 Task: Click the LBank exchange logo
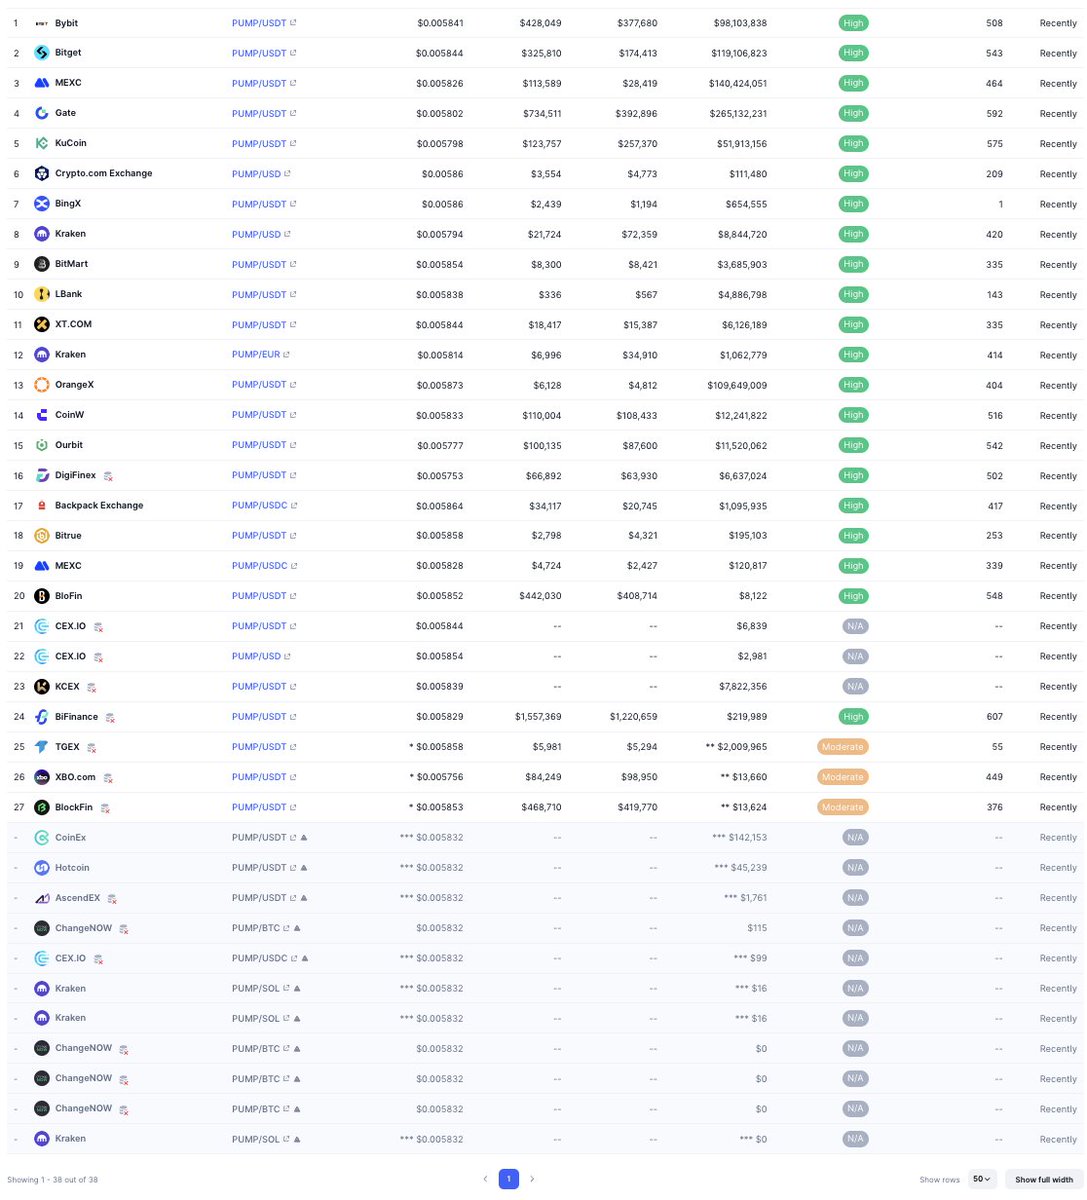click(x=42, y=294)
